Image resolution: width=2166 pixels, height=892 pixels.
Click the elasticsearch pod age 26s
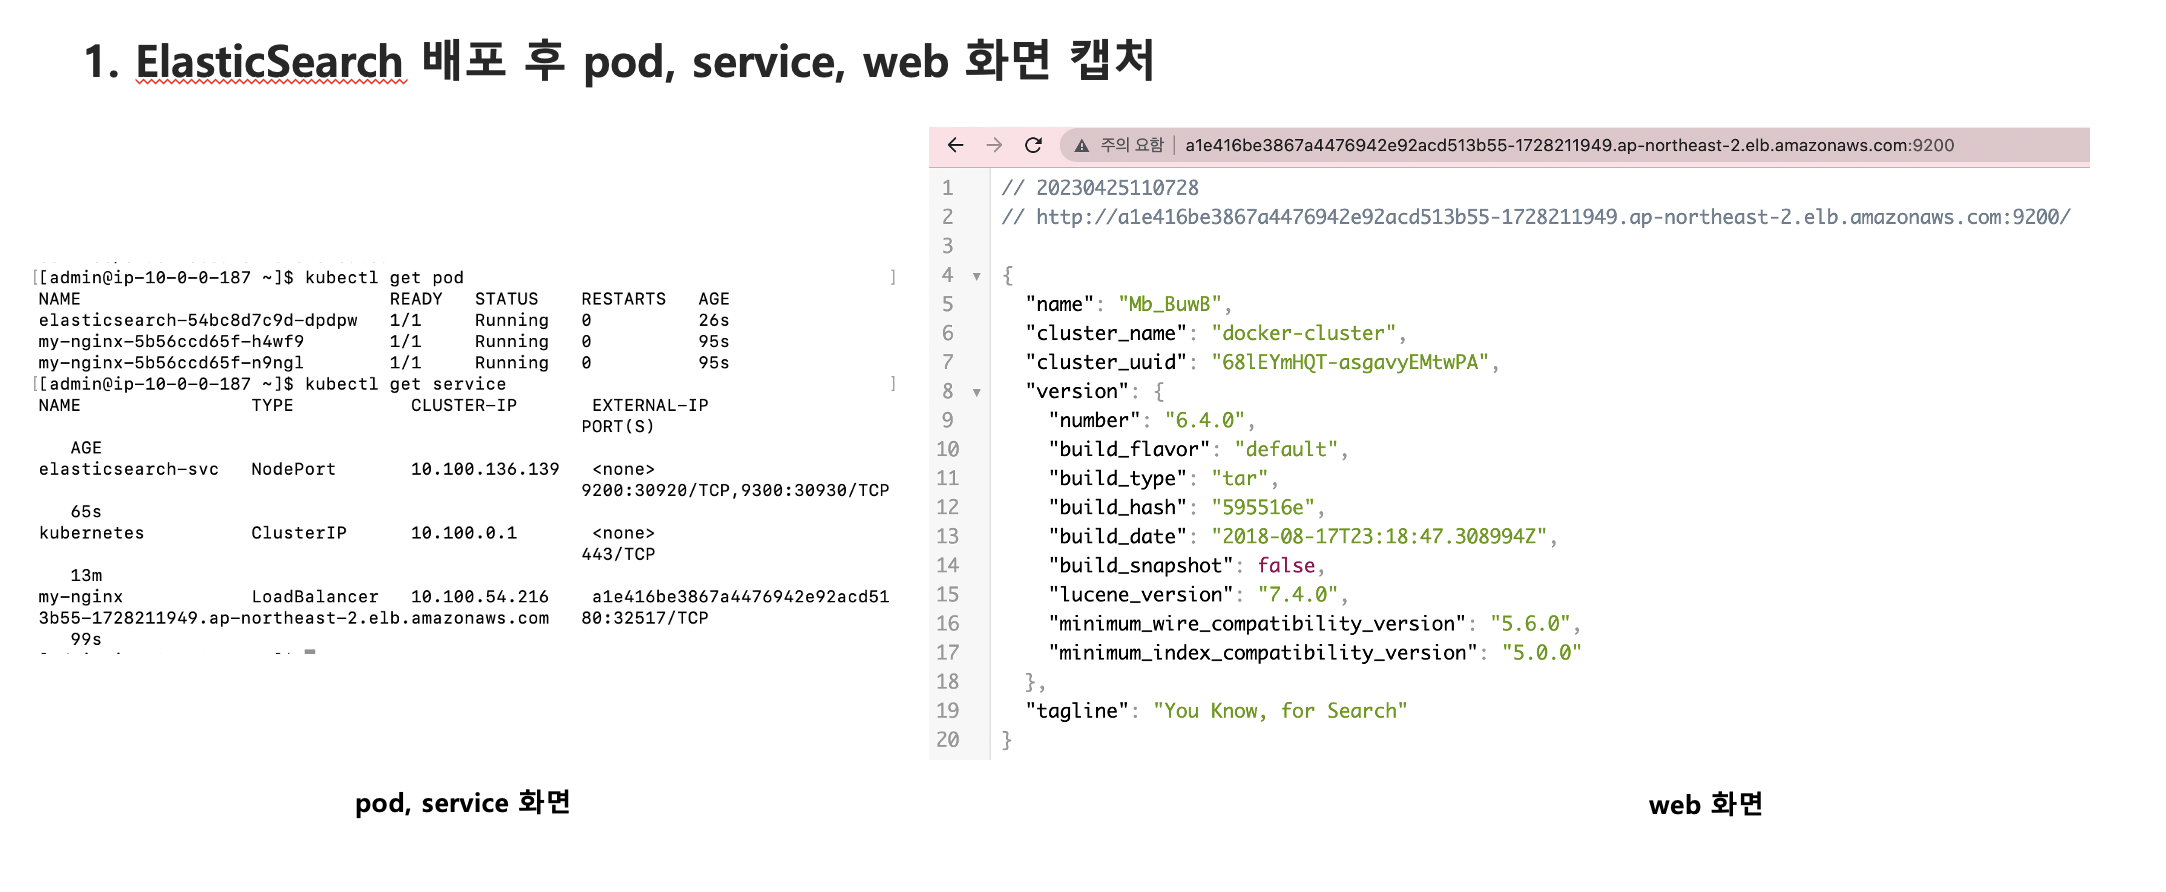tap(714, 320)
